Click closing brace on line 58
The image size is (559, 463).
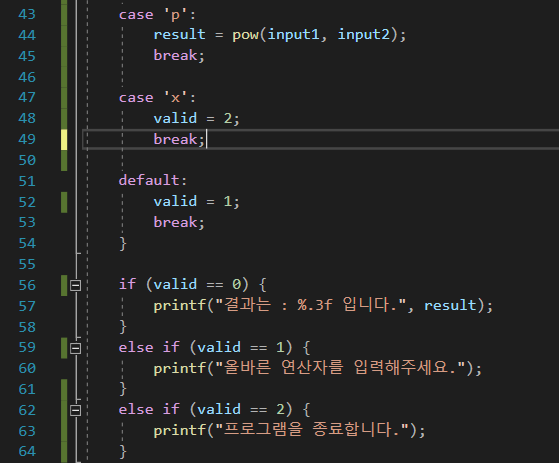123,327
